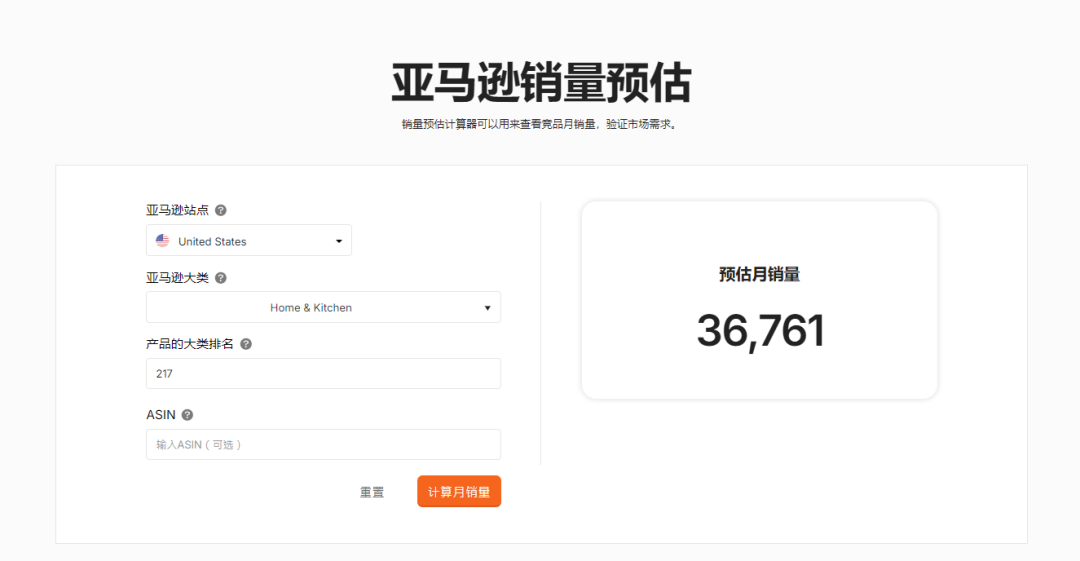The width and height of the screenshot is (1080, 561).
Task: Click the 亚马逊站点 field label
Action: pyautogui.click(x=177, y=210)
